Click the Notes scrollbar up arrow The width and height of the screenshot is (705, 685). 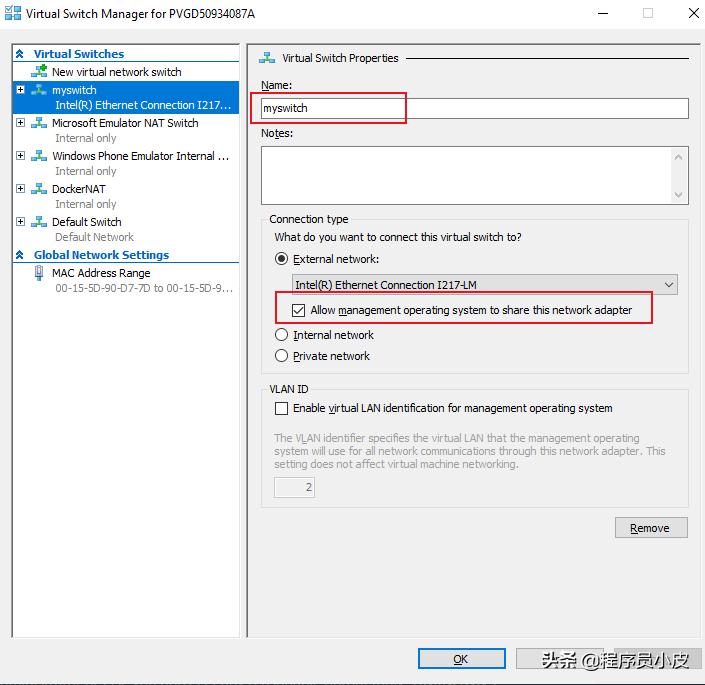pos(678,157)
